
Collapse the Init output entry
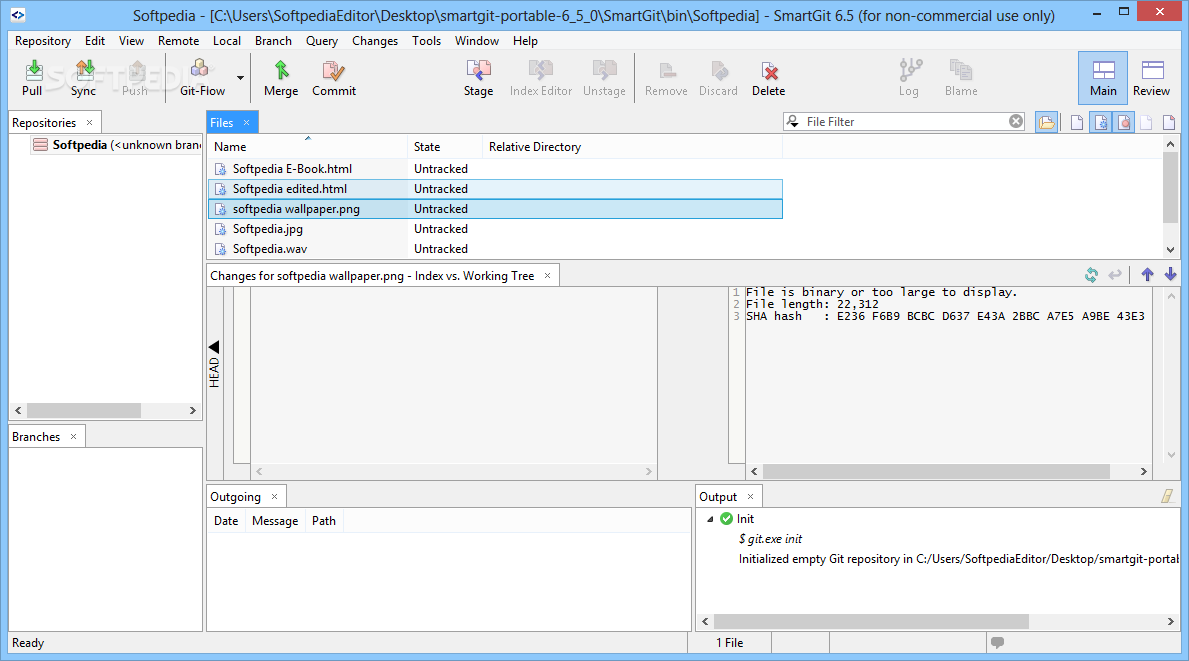[x=710, y=519]
